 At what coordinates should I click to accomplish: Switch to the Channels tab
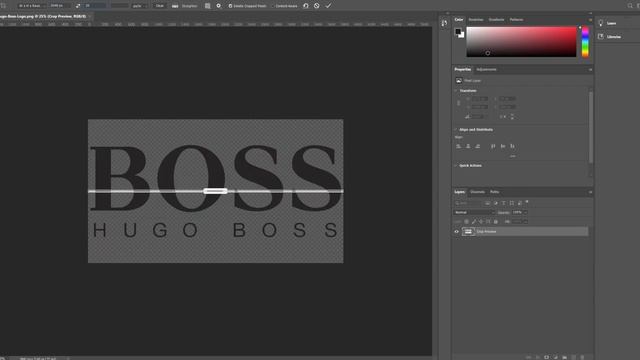coord(478,192)
